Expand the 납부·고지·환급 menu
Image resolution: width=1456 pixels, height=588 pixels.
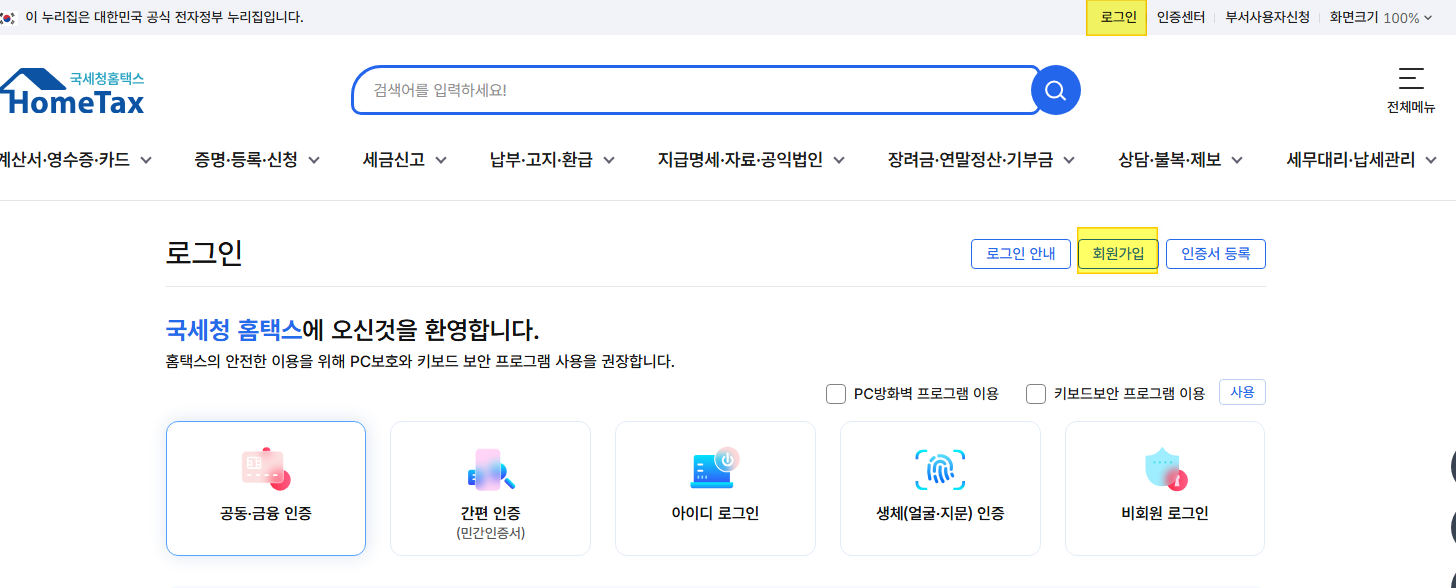[x=552, y=159]
